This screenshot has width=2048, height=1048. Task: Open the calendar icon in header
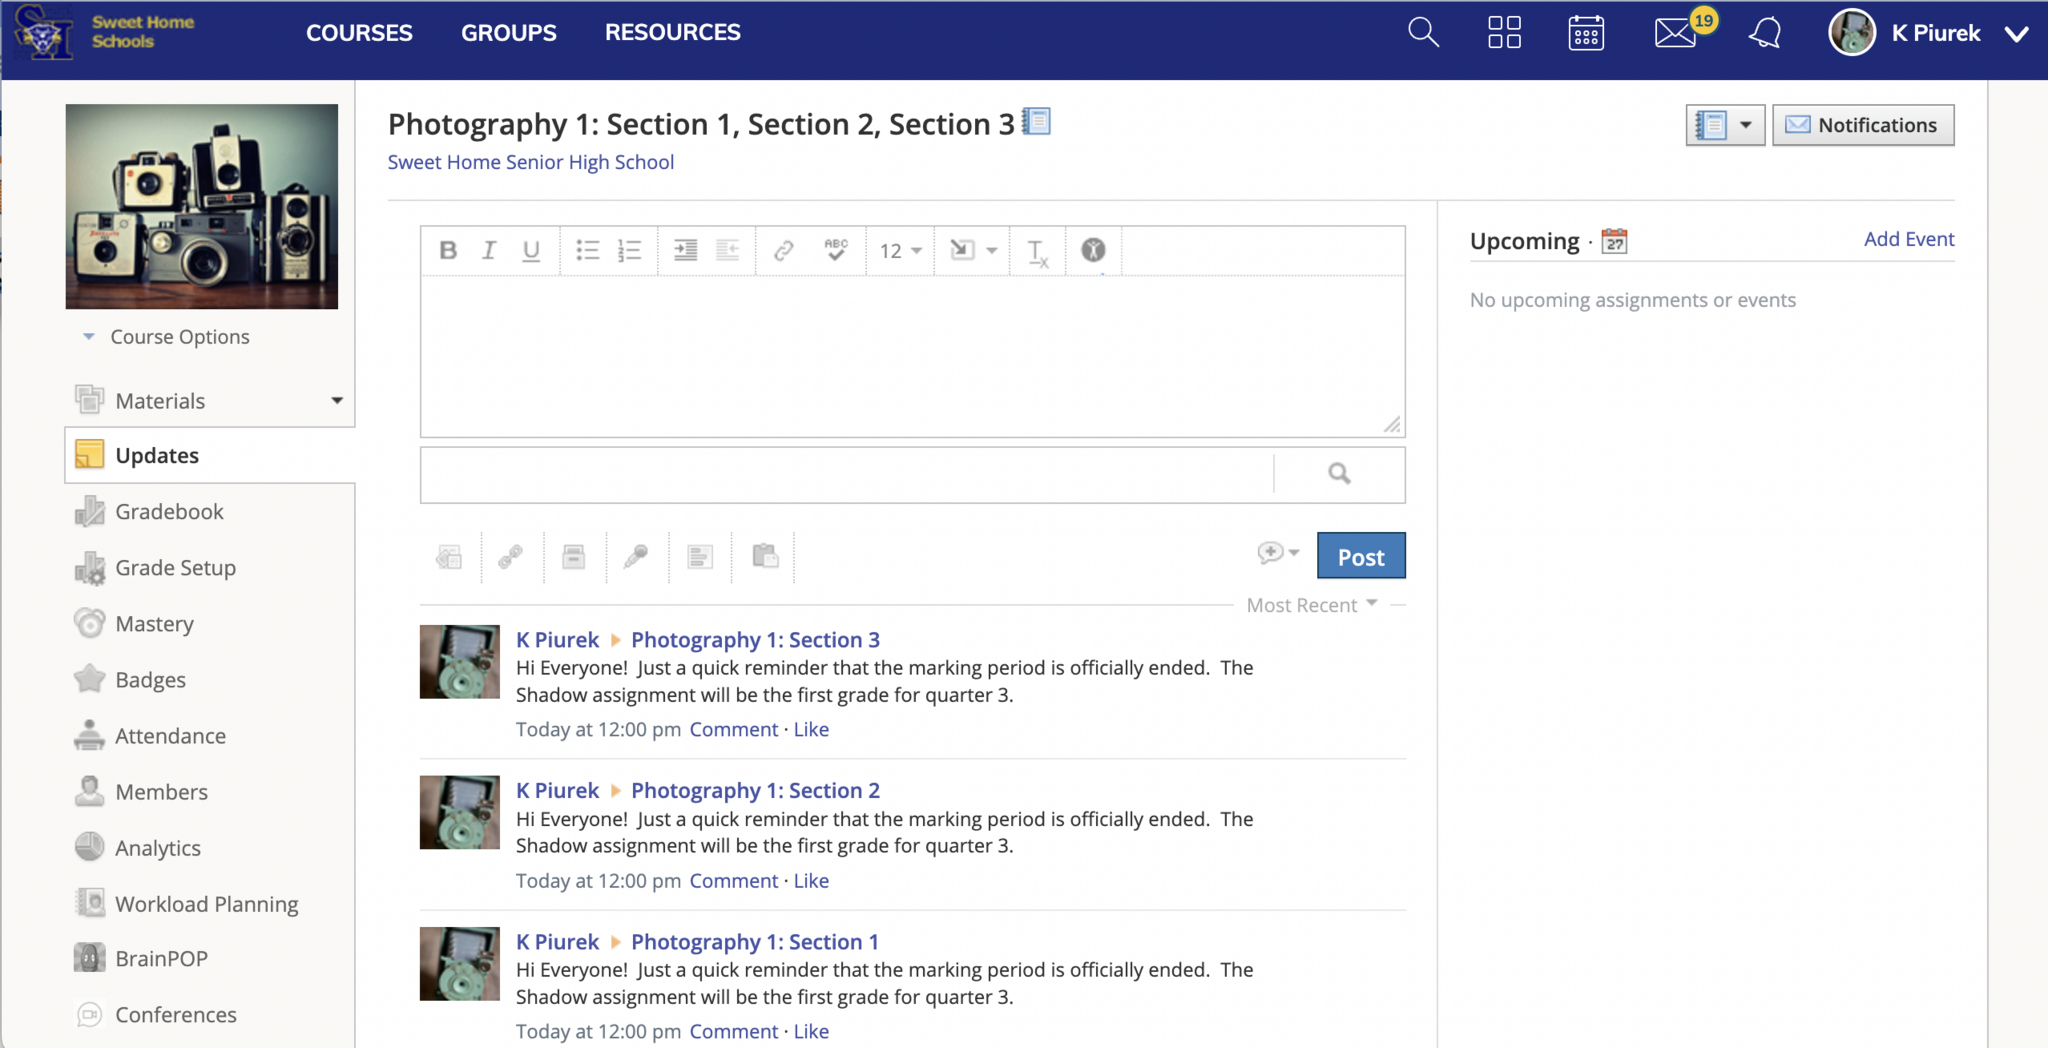point(1586,33)
